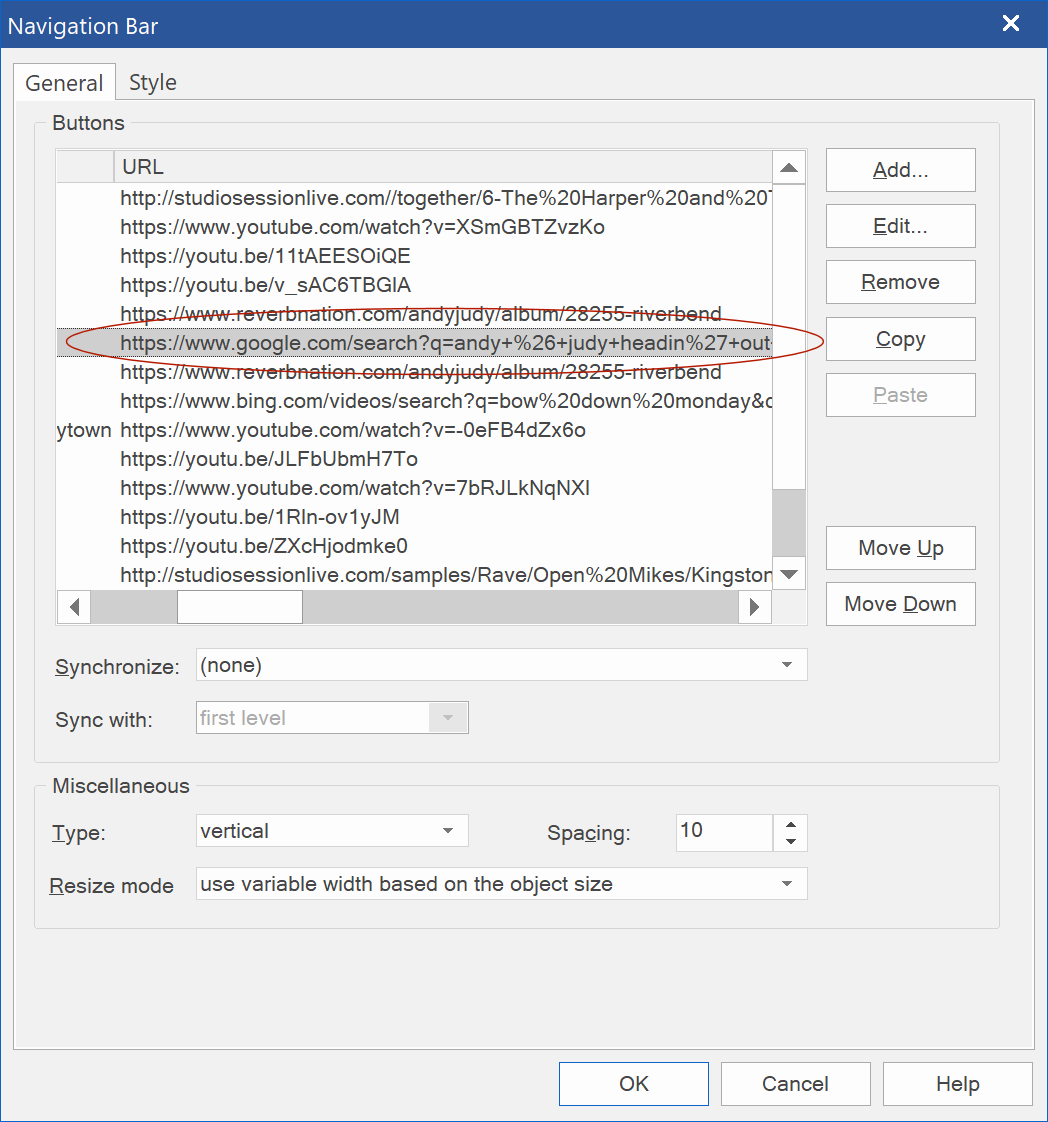Image resolution: width=1048 pixels, height=1122 pixels.
Task: Remove the selected URL entry
Action: coord(900,282)
